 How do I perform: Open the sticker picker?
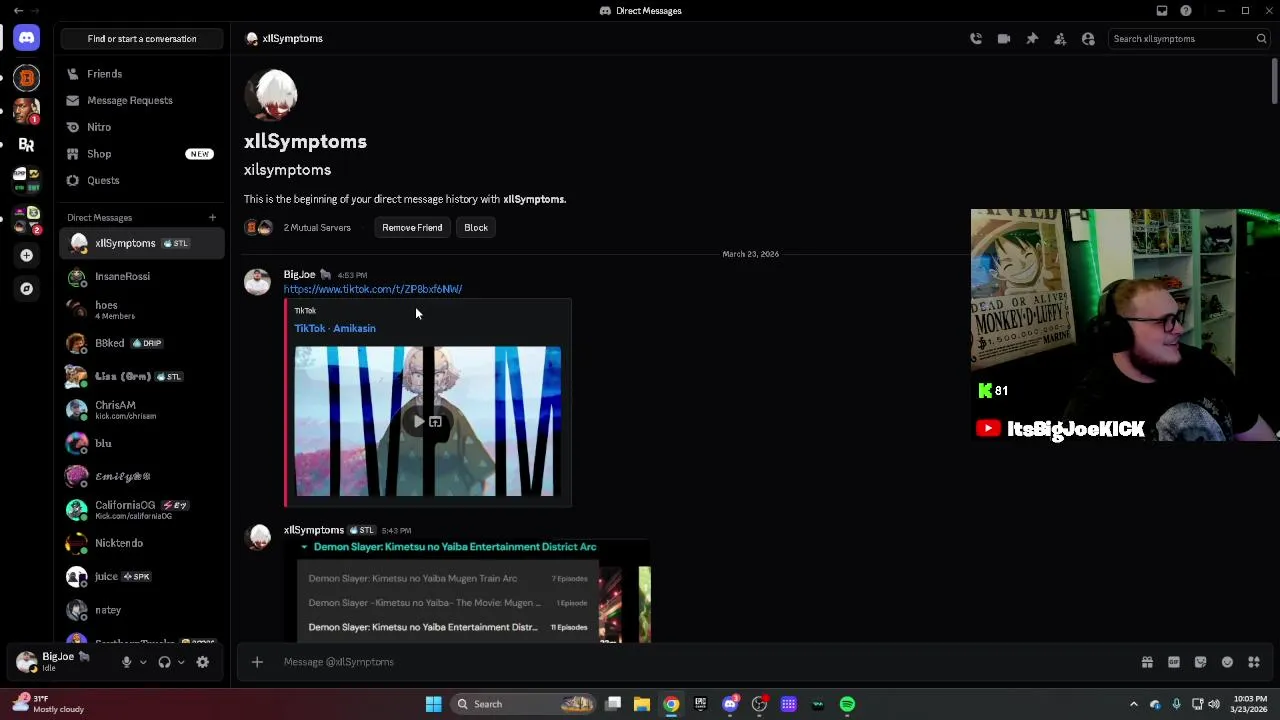pos(1200,662)
